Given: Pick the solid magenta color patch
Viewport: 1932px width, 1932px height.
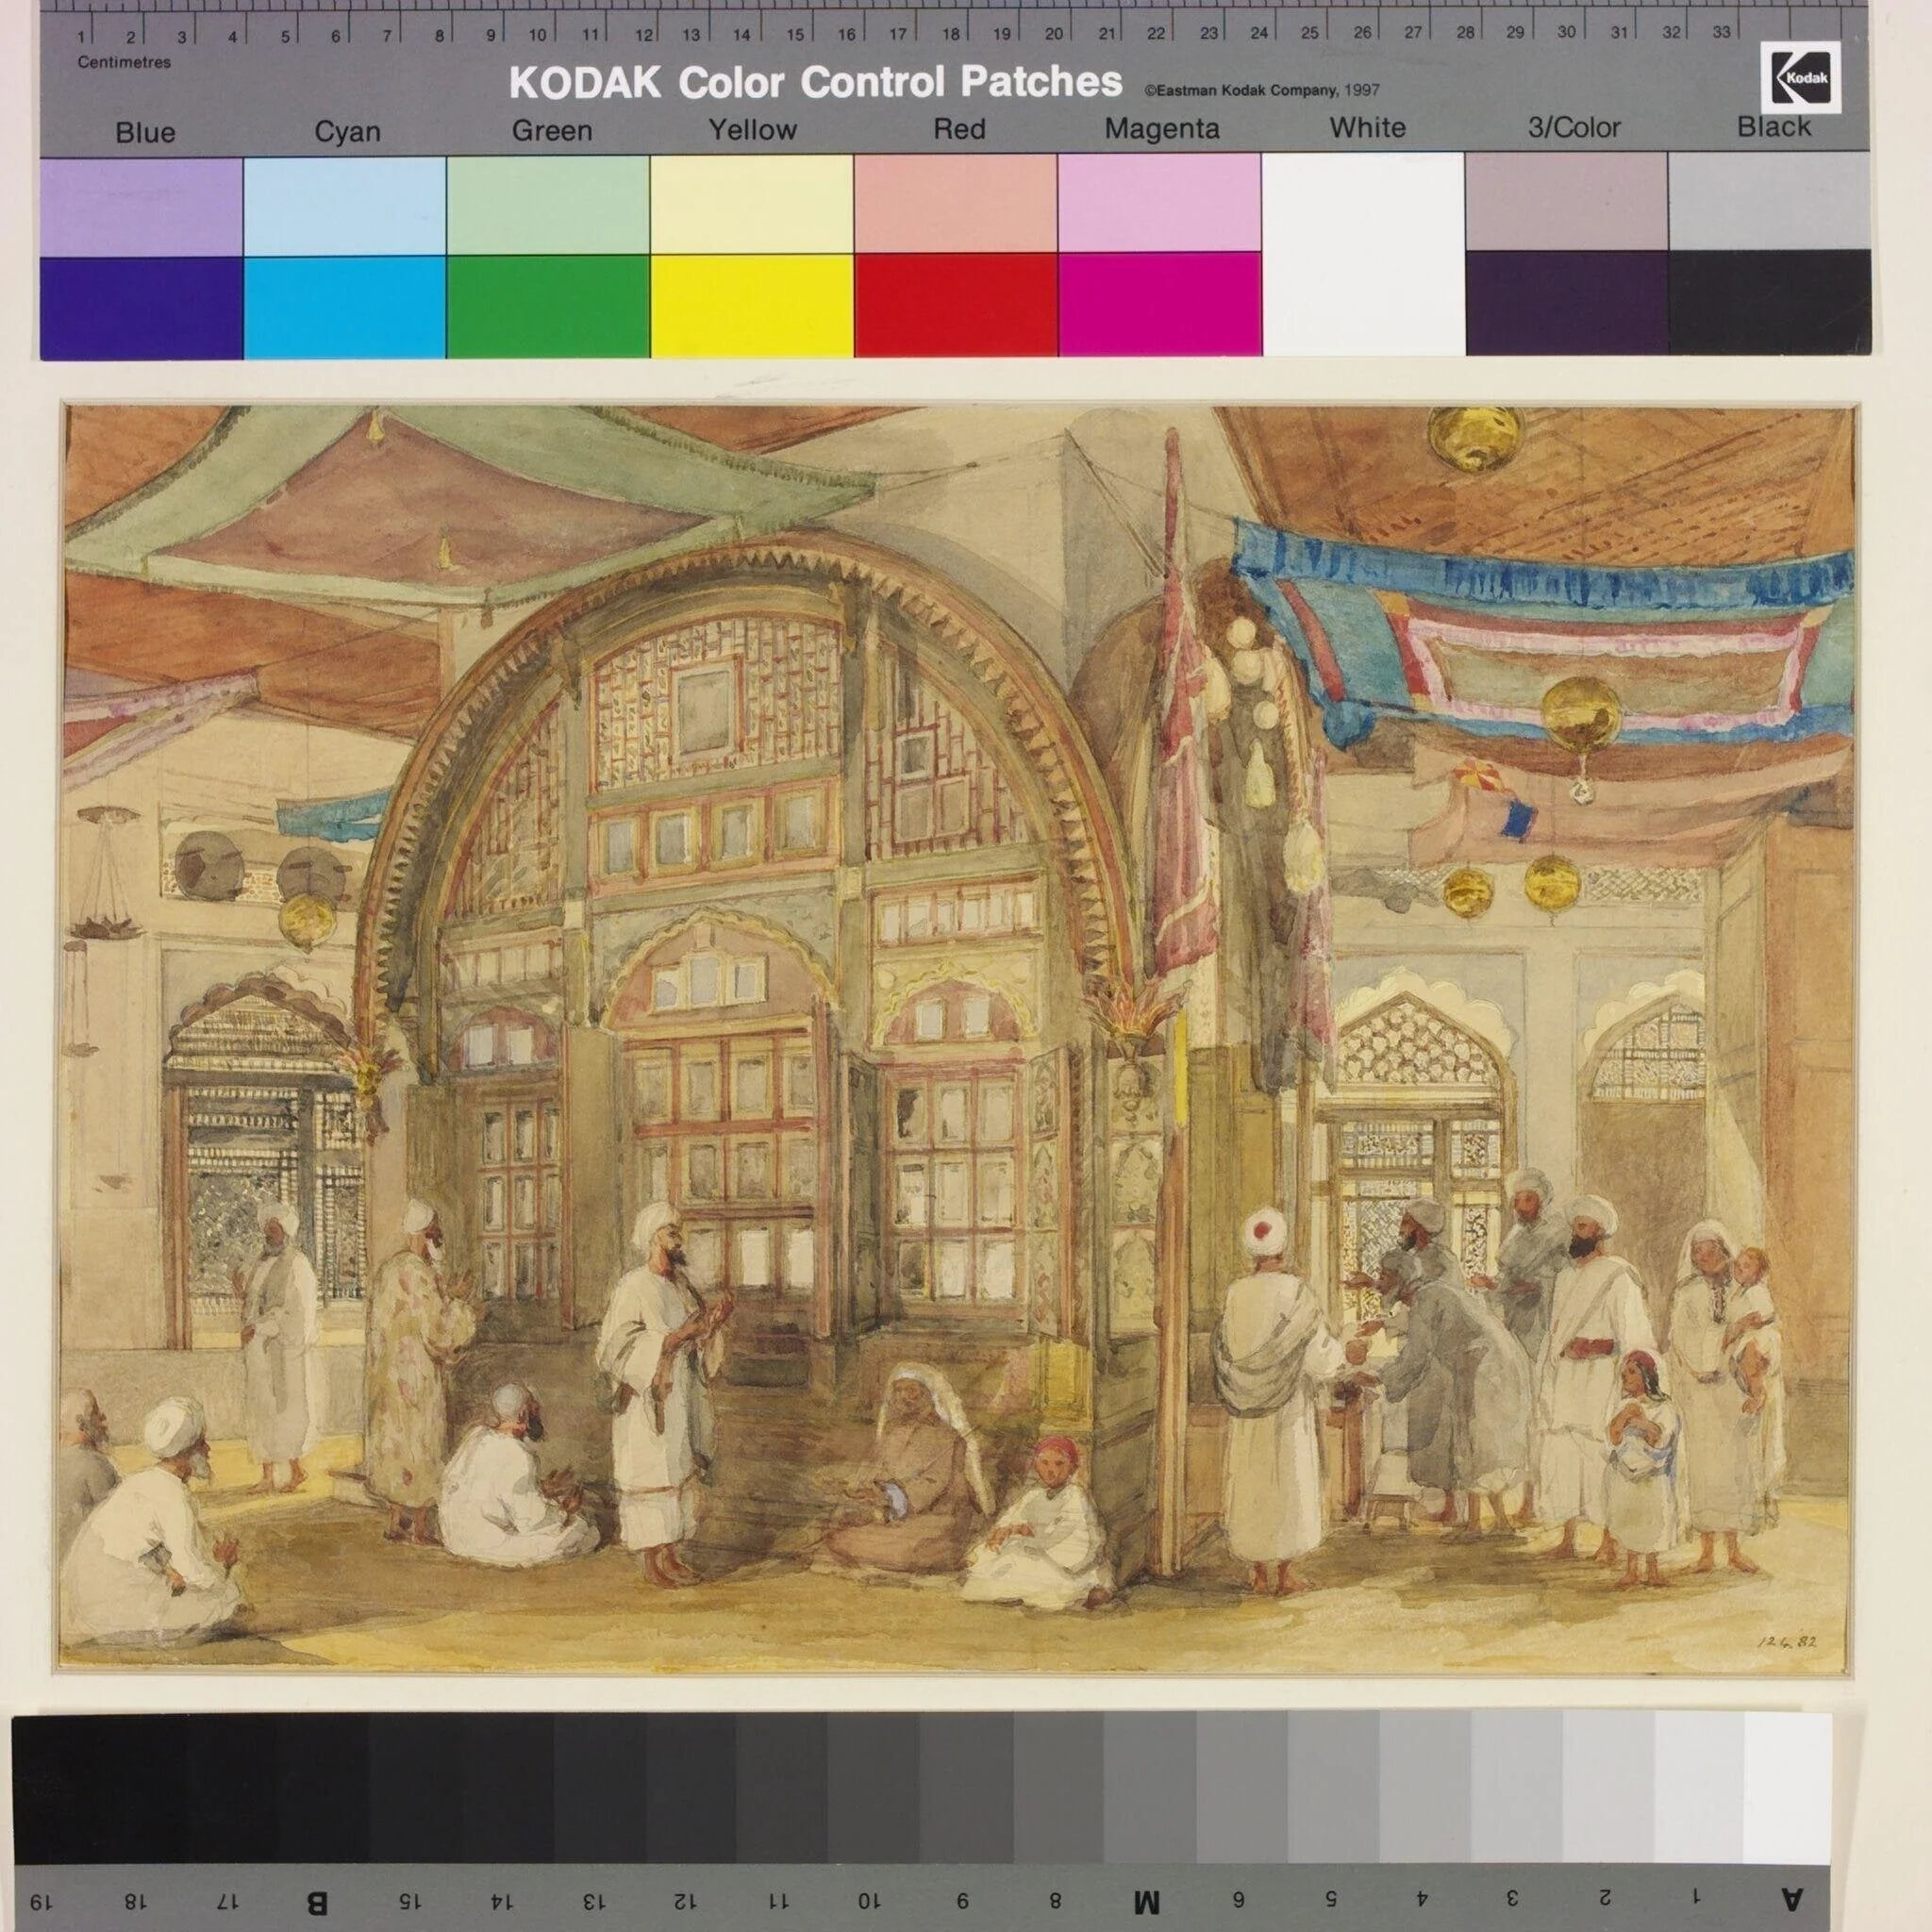Looking at the screenshot, I should point(1160,303).
